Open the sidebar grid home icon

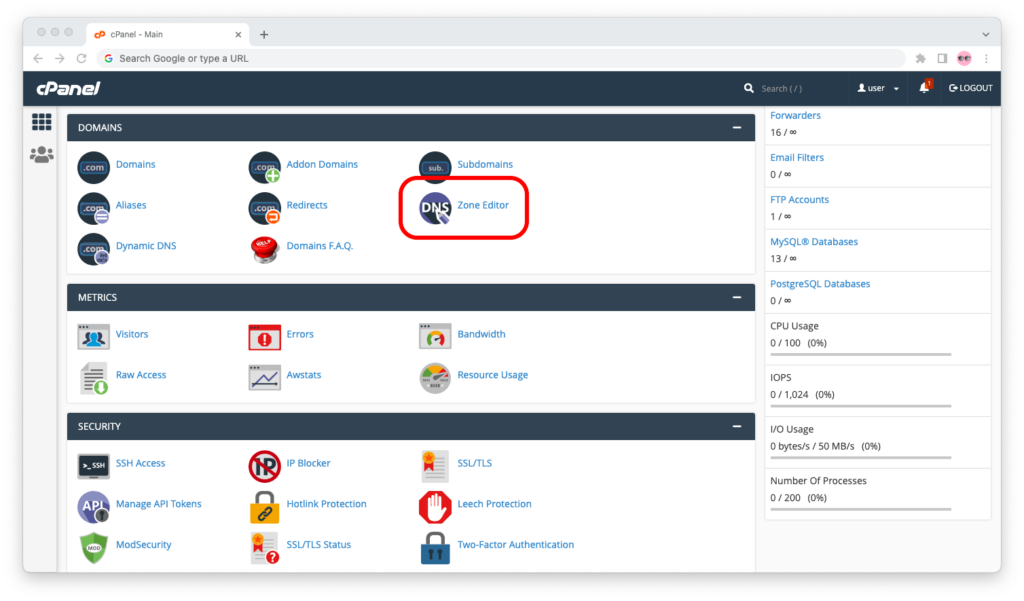tap(42, 122)
